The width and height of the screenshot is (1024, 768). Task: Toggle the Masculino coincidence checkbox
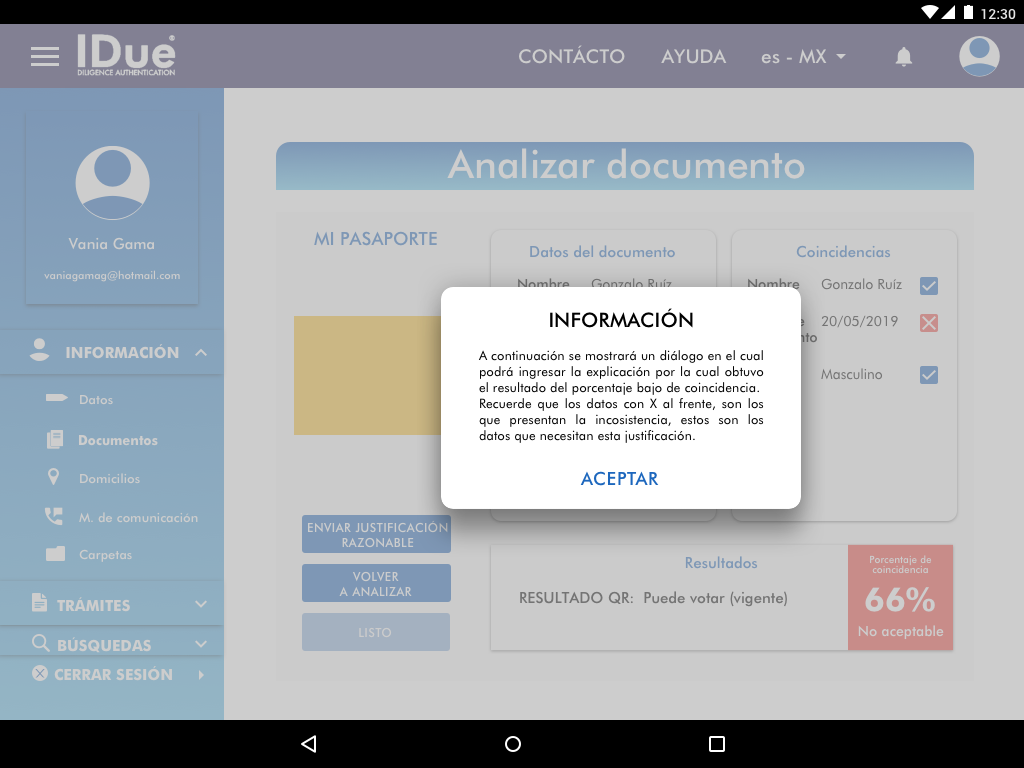pos(928,375)
